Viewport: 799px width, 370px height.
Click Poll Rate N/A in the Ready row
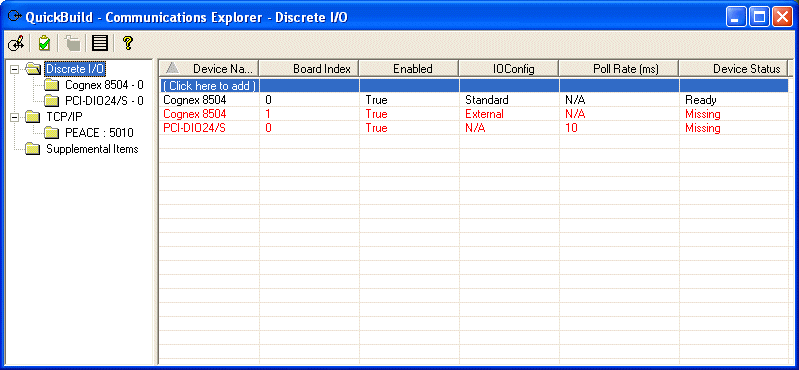coord(575,100)
